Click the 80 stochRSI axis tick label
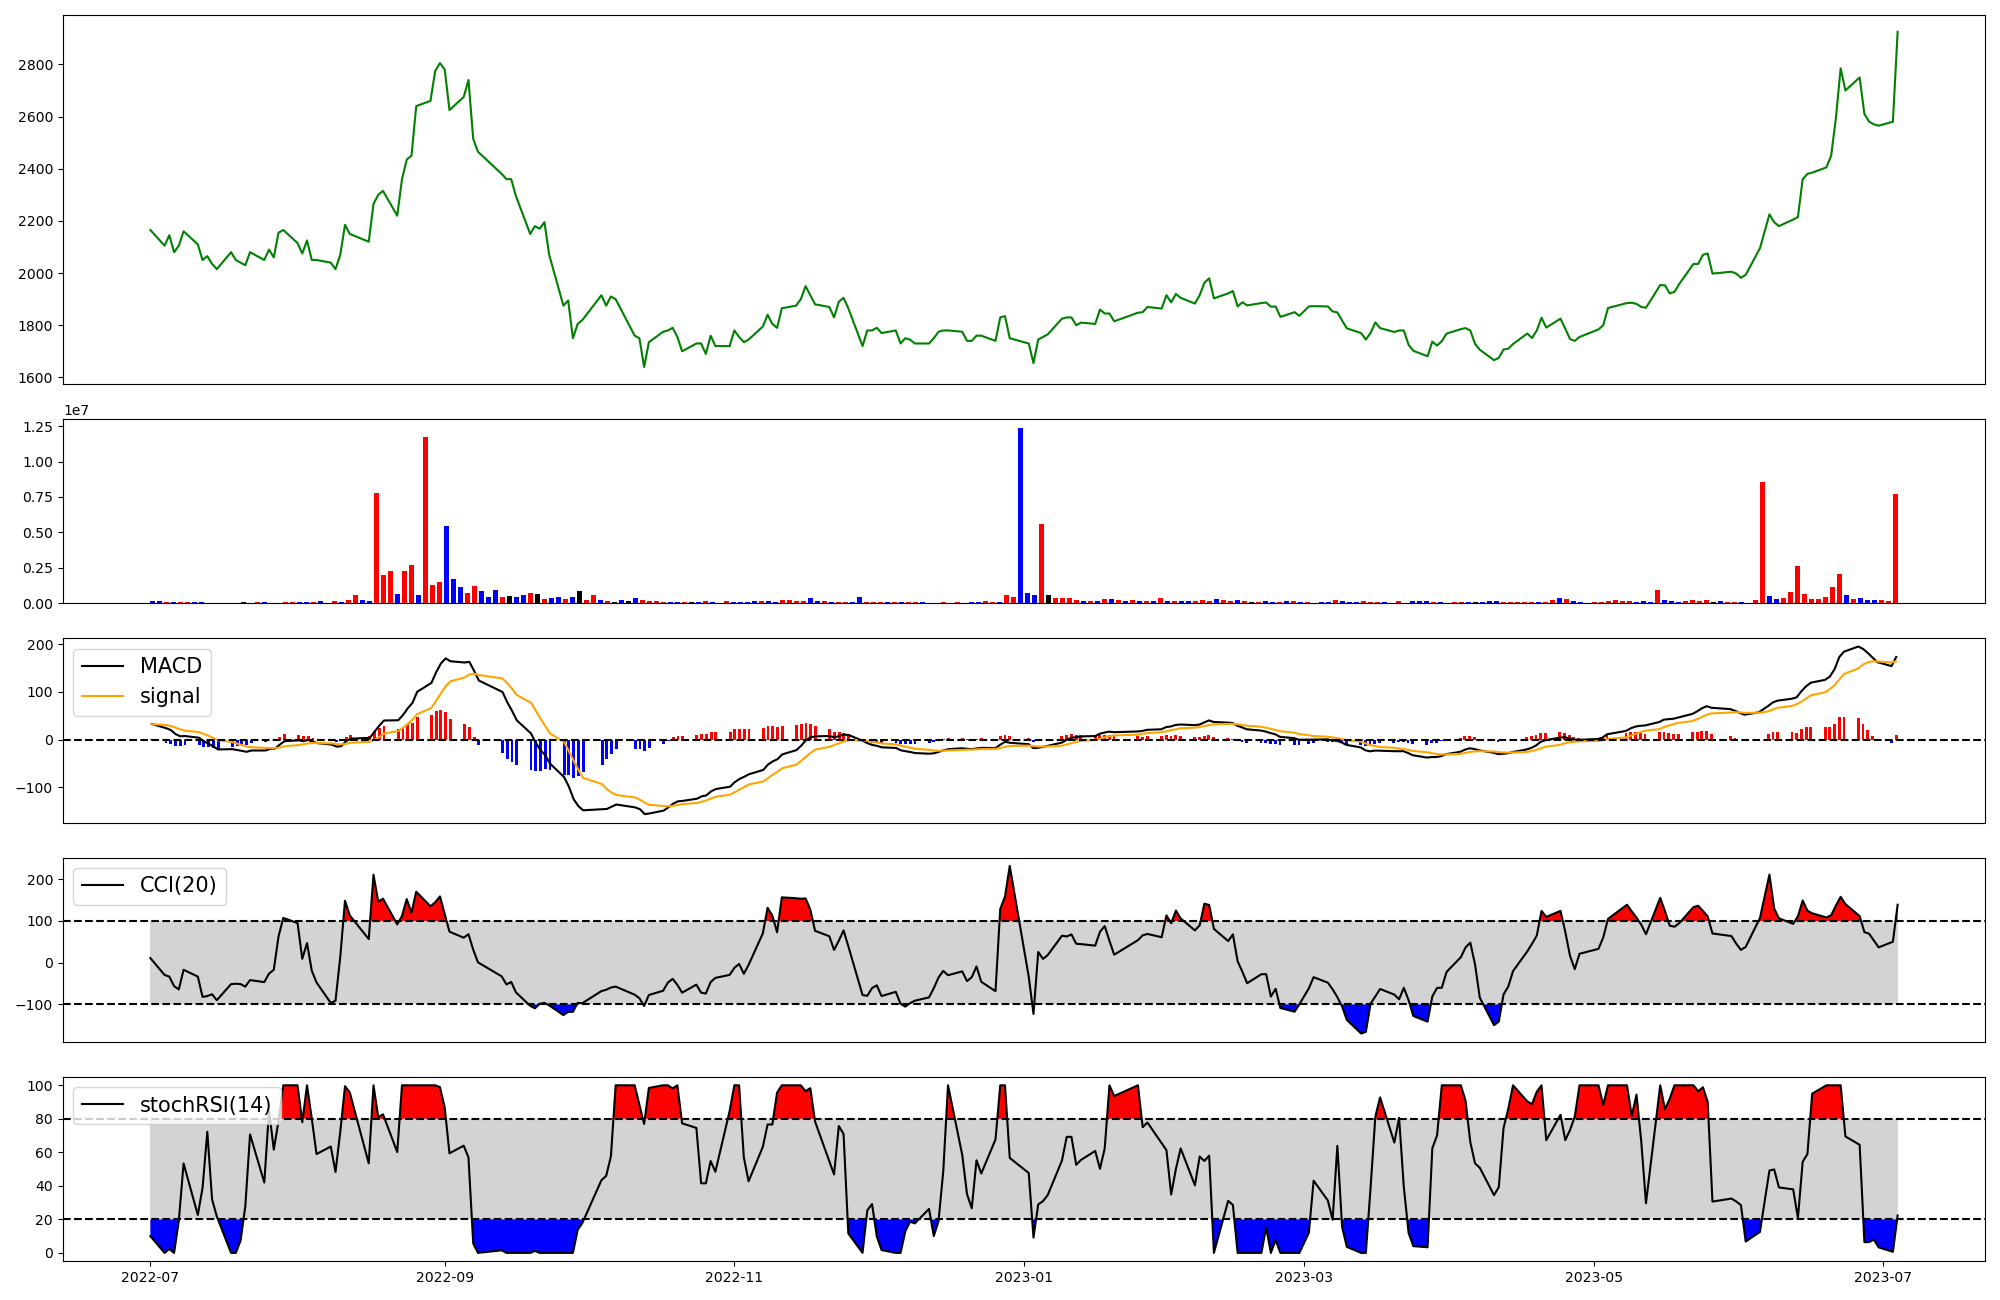The height and width of the screenshot is (1300, 2000). point(44,1119)
